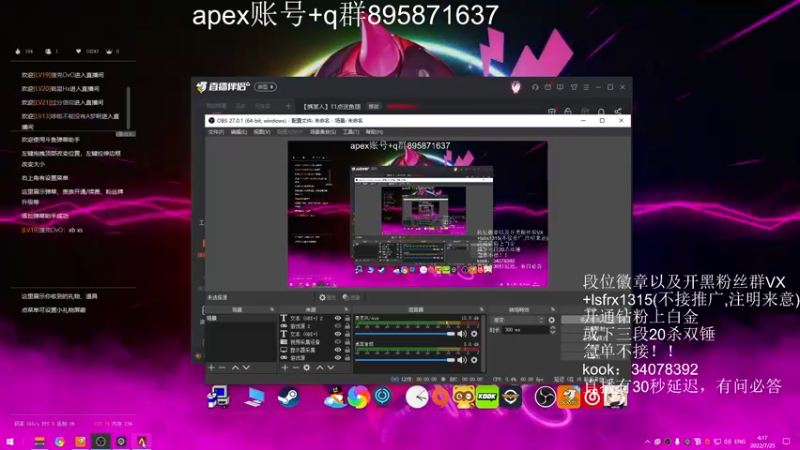Image resolution: width=800 pixels, height=450 pixels.
Task: Move selected source down
Action: (x=331, y=367)
